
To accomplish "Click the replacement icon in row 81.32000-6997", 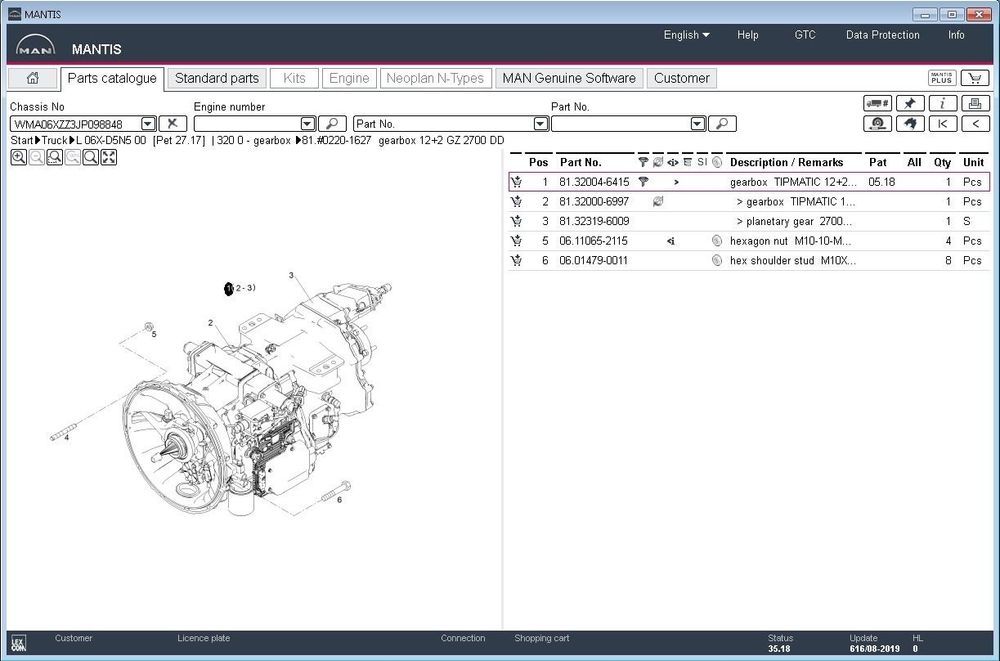I will pyautogui.click(x=658, y=202).
